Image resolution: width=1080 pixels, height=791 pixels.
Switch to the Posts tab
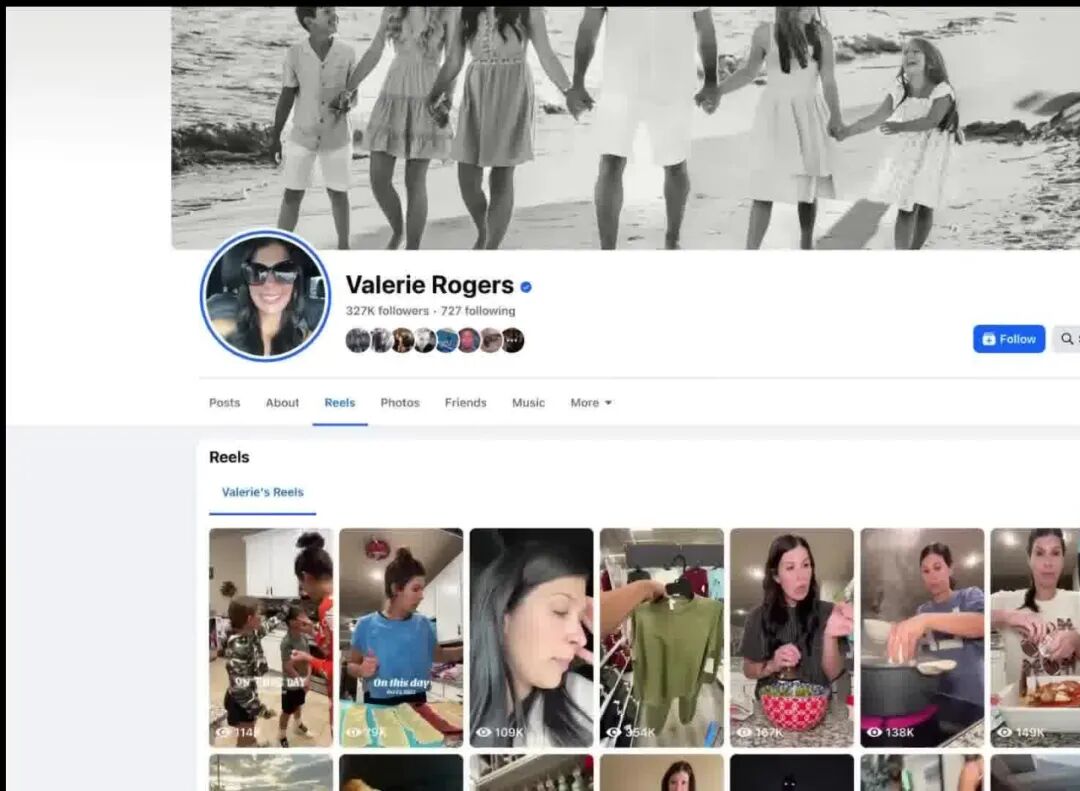tap(224, 403)
